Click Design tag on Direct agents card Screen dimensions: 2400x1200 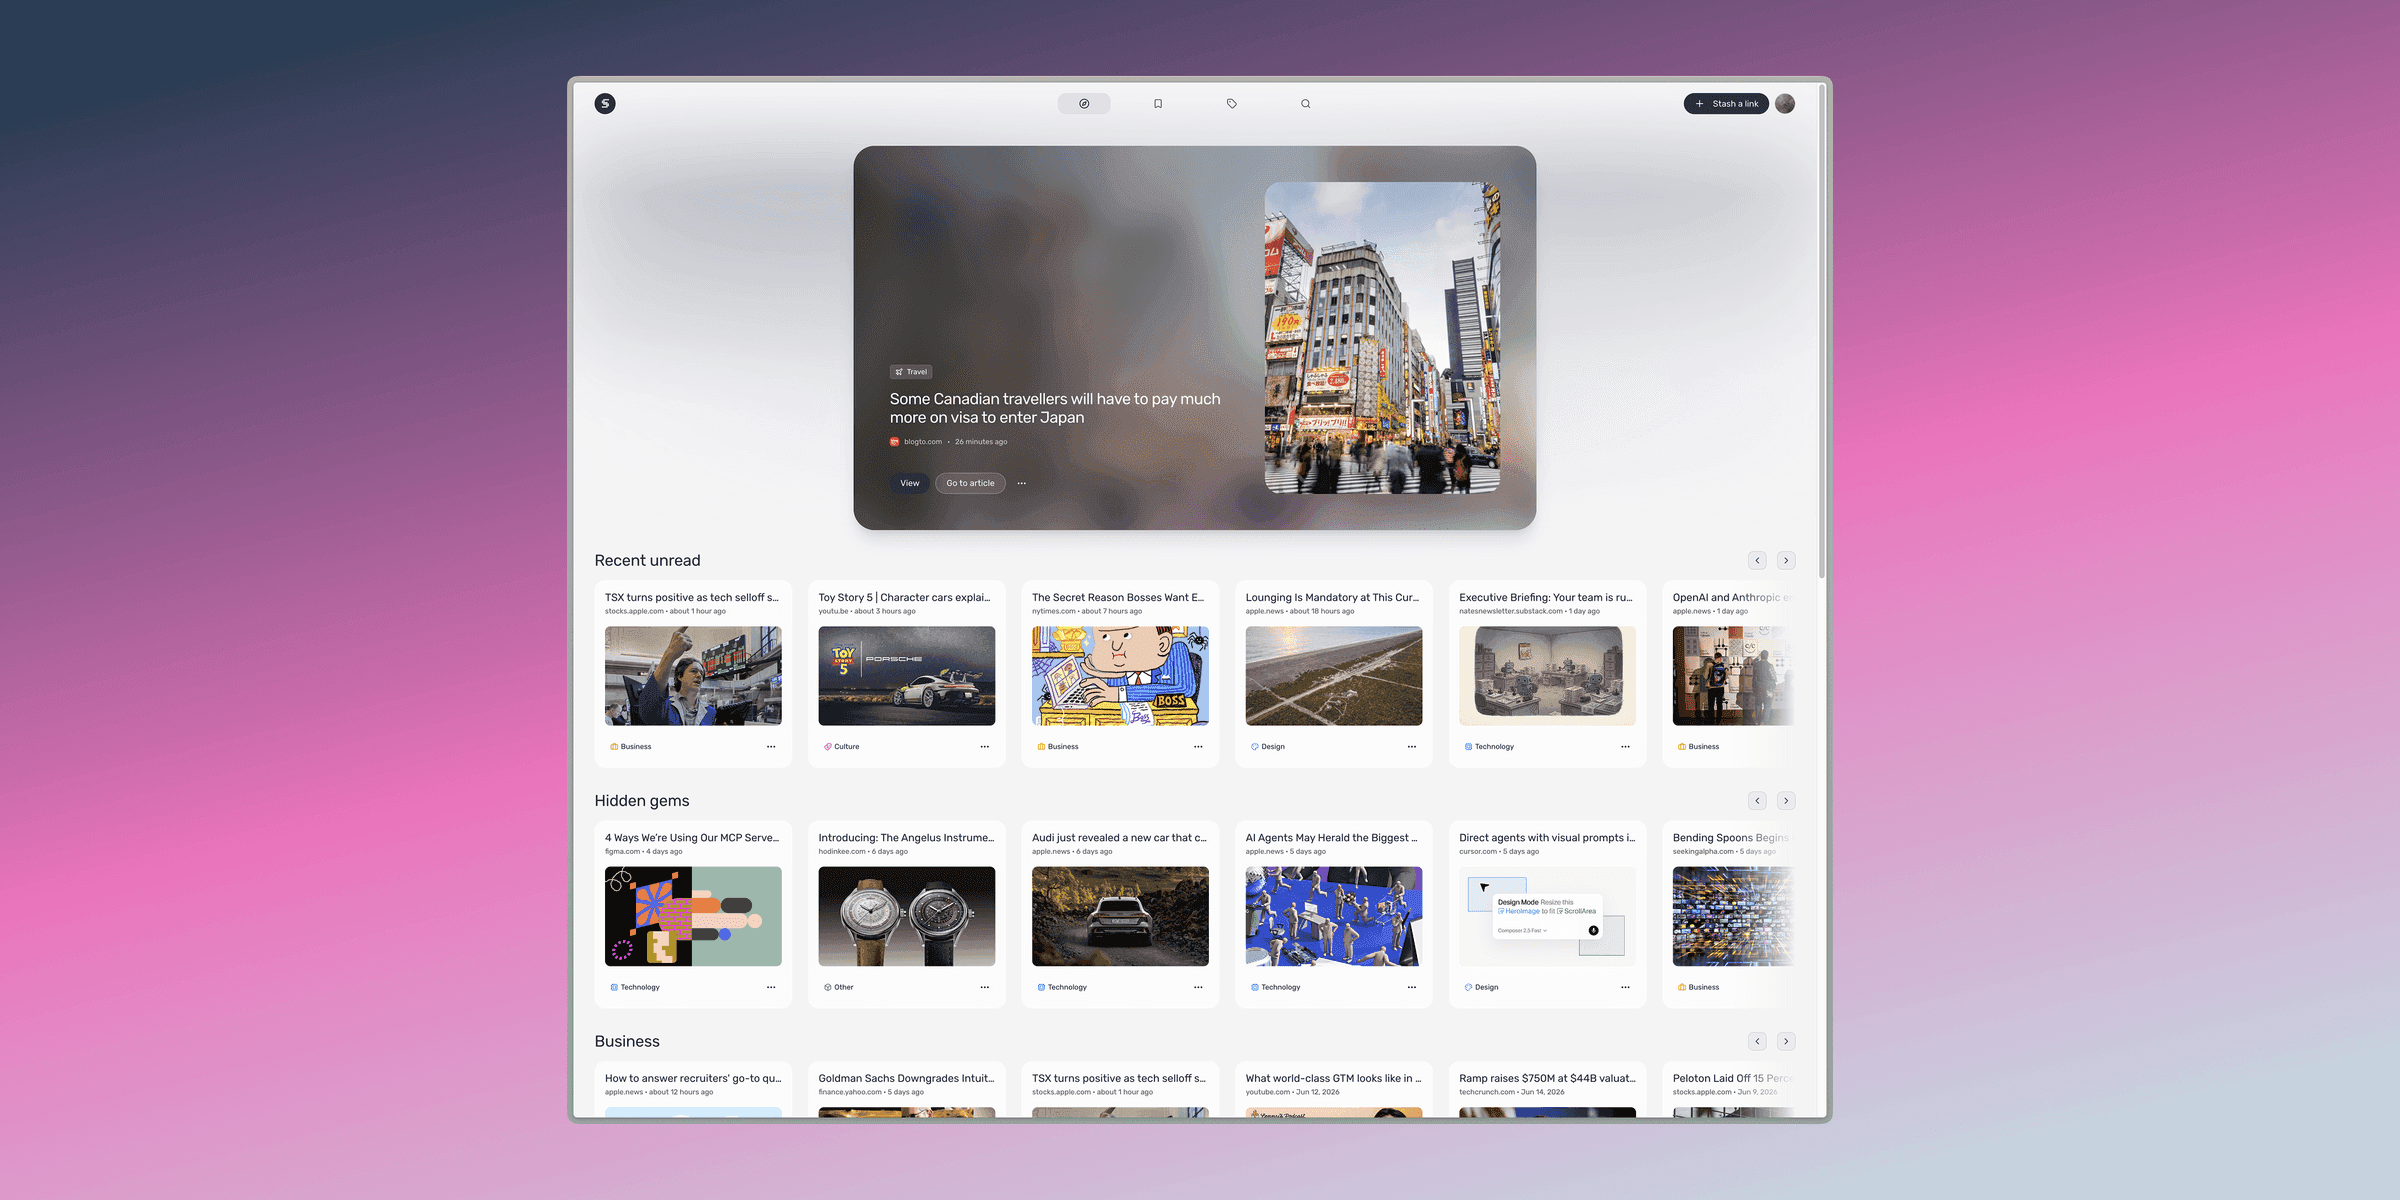pos(1482,987)
